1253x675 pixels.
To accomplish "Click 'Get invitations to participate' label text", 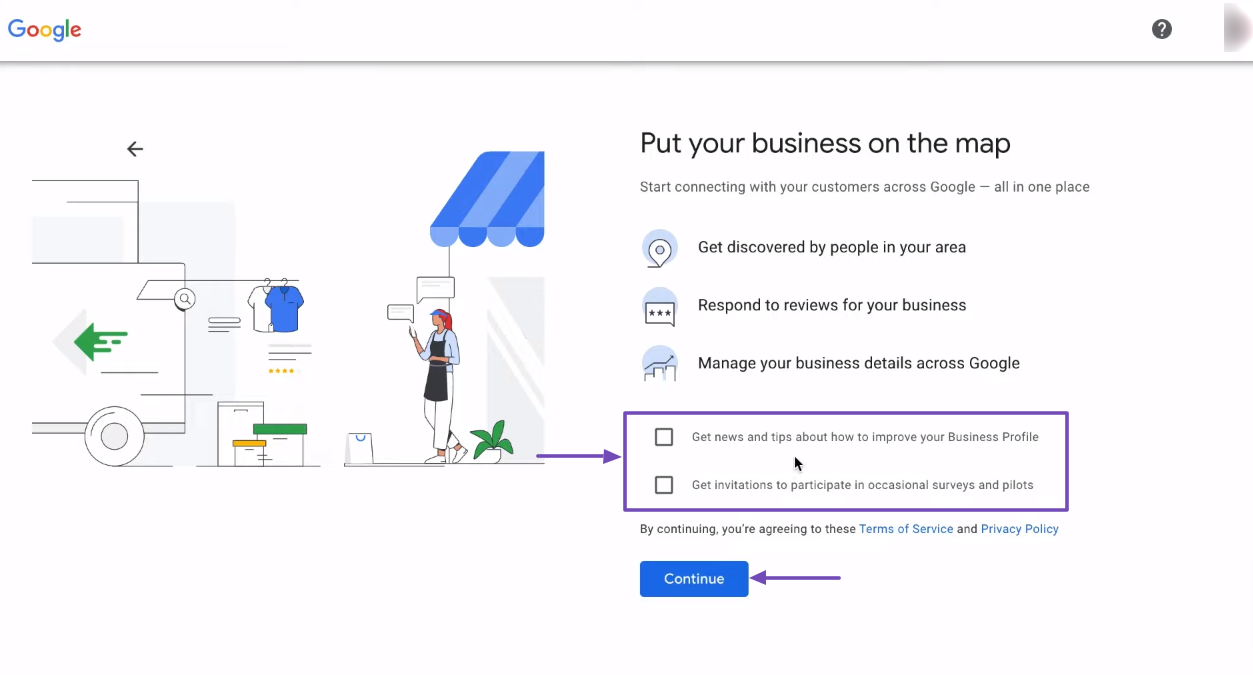I will pyautogui.click(x=863, y=485).
